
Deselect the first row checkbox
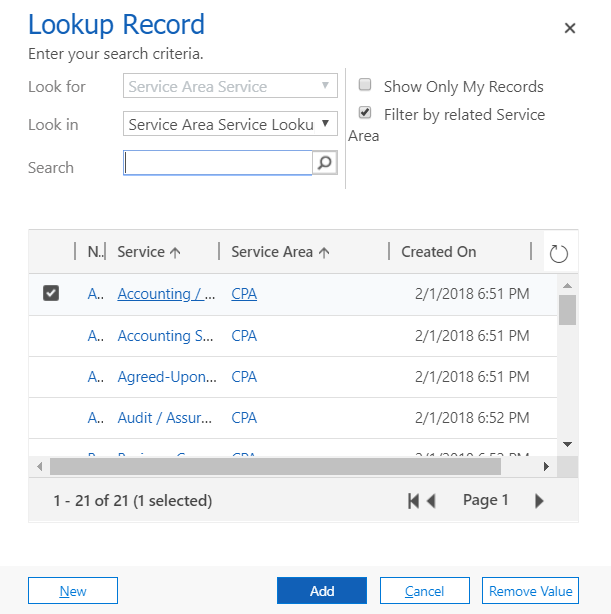[x=51, y=294]
